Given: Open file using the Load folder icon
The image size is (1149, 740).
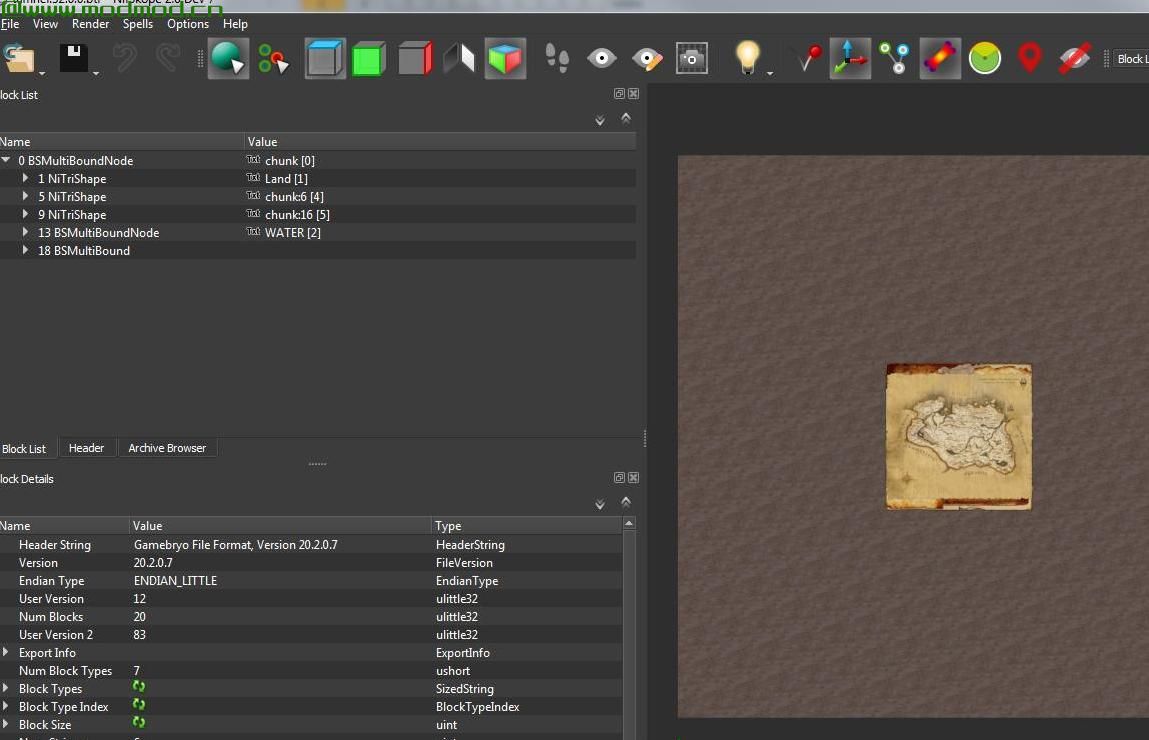Looking at the screenshot, I should [x=18, y=59].
